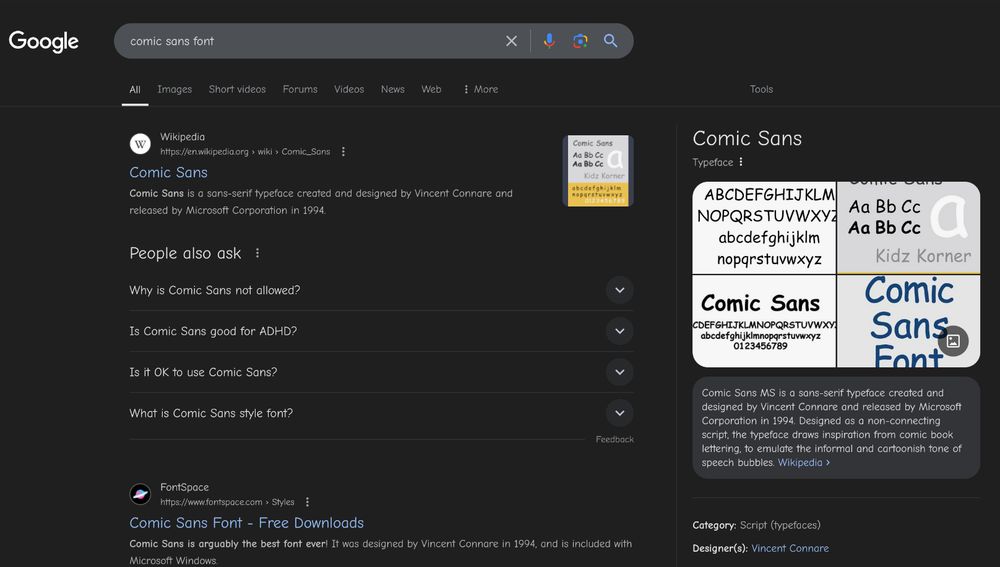The height and width of the screenshot is (567, 1000).
Task: Click the Feedback link under questions
Action: pos(615,439)
